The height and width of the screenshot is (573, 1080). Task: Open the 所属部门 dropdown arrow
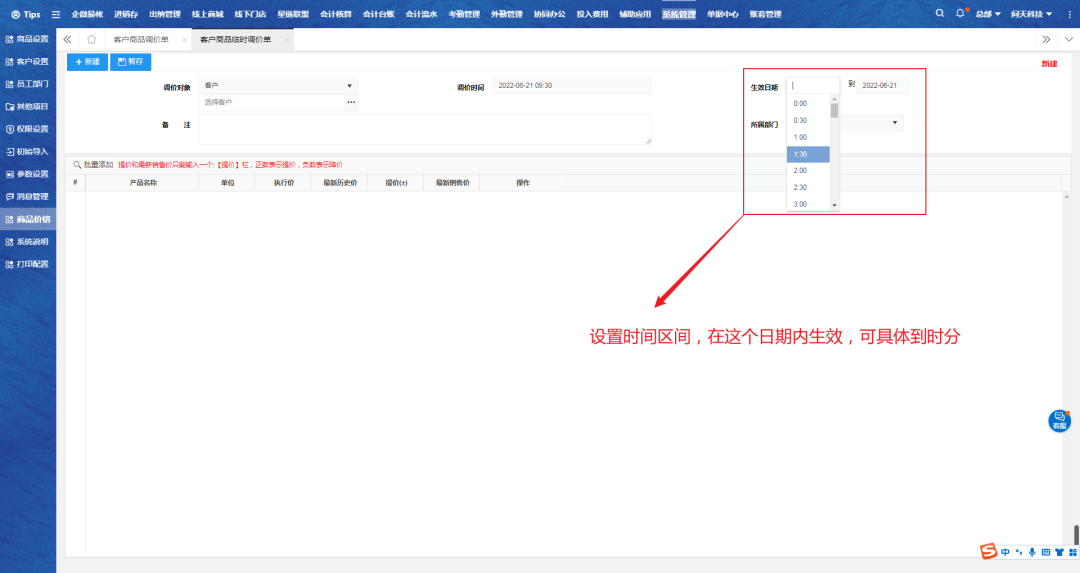[x=894, y=122]
